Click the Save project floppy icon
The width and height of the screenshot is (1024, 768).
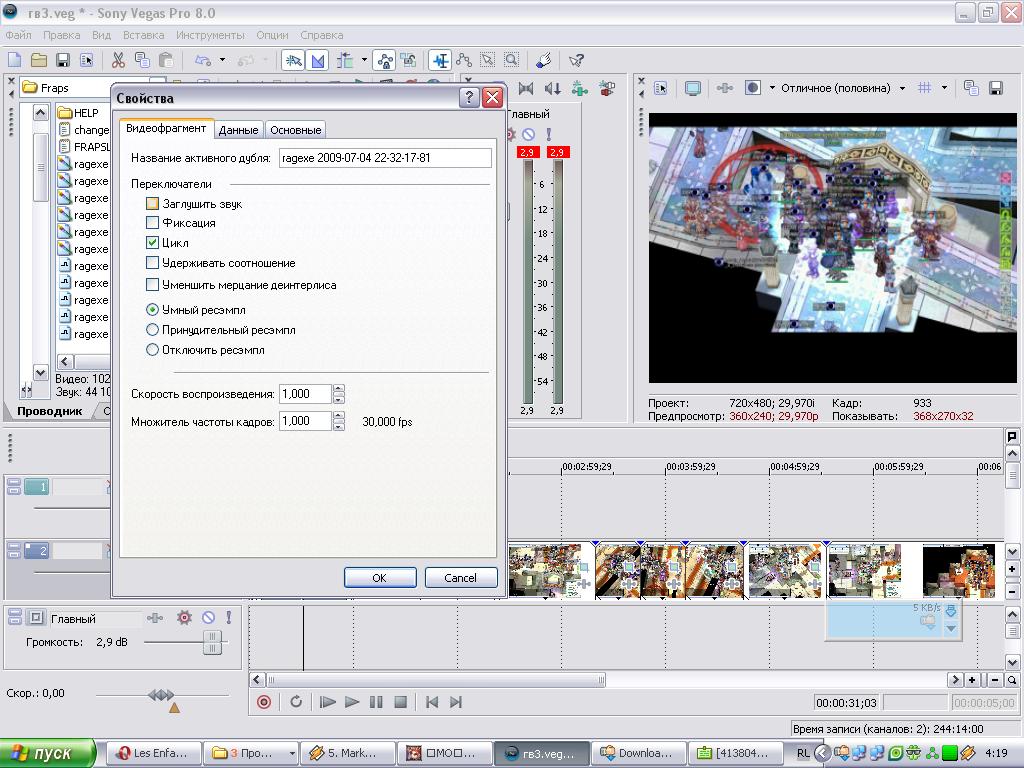(62, 60)
